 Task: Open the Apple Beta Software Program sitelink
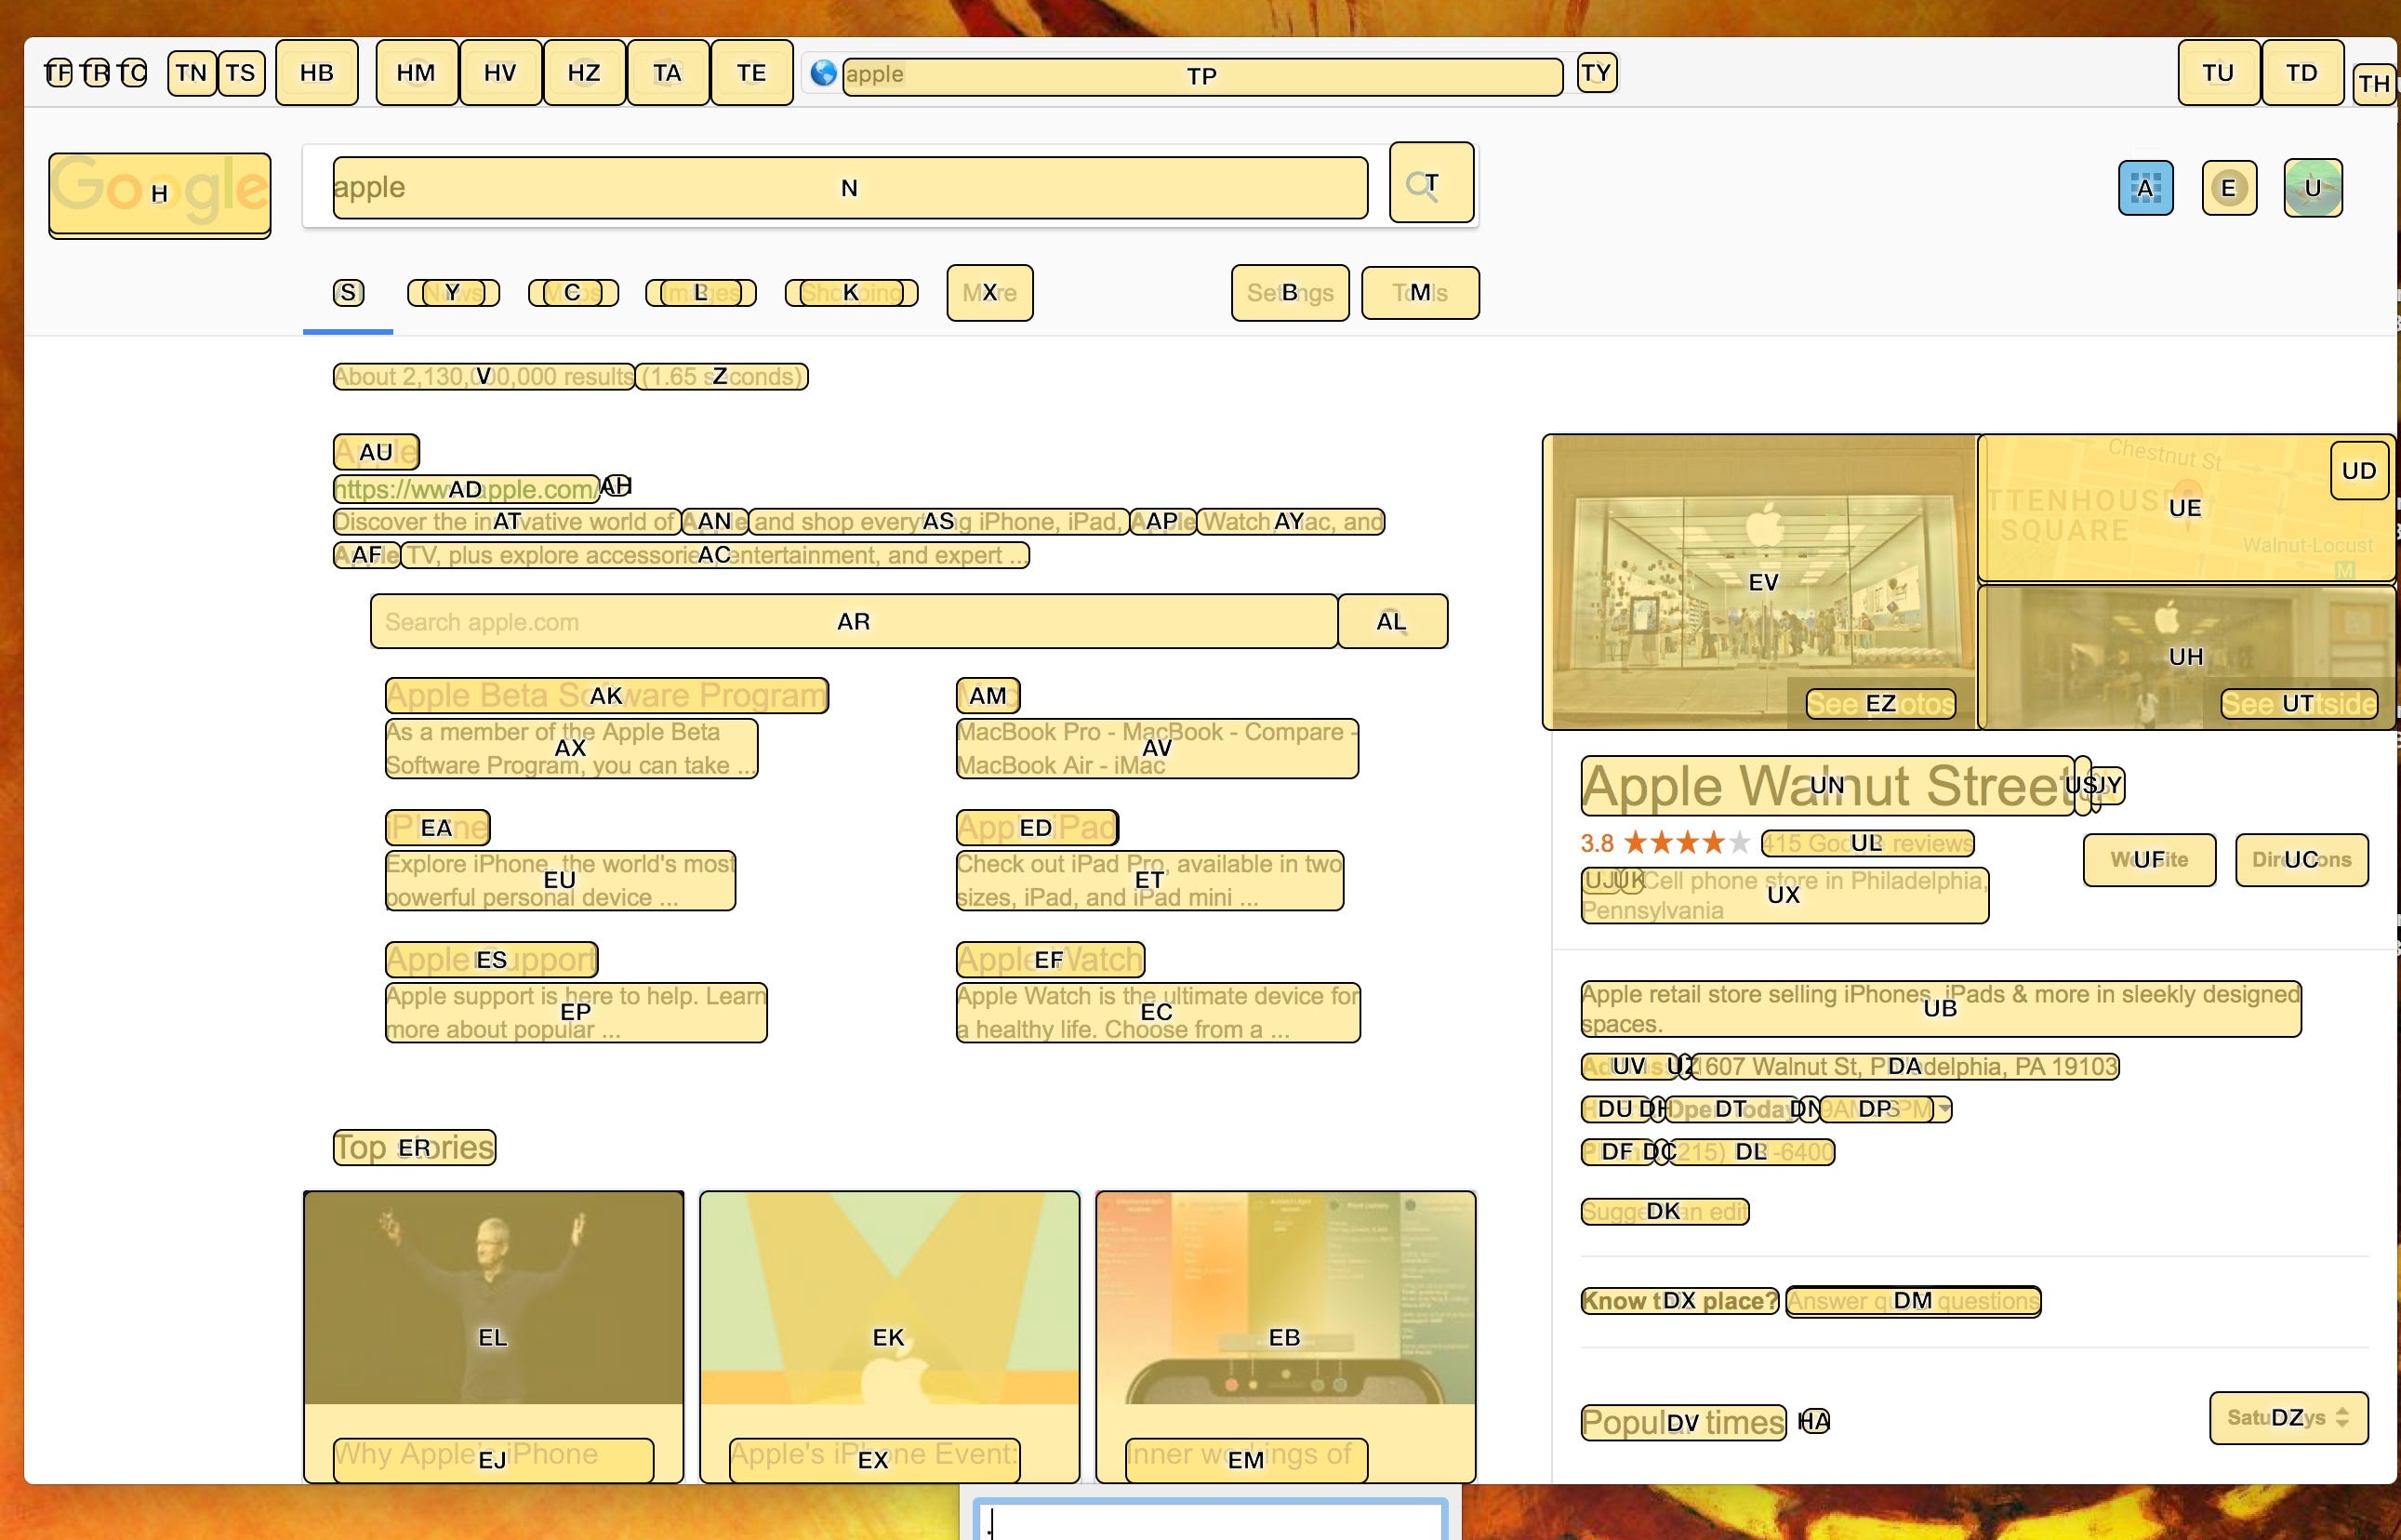(x=606, y=695)
